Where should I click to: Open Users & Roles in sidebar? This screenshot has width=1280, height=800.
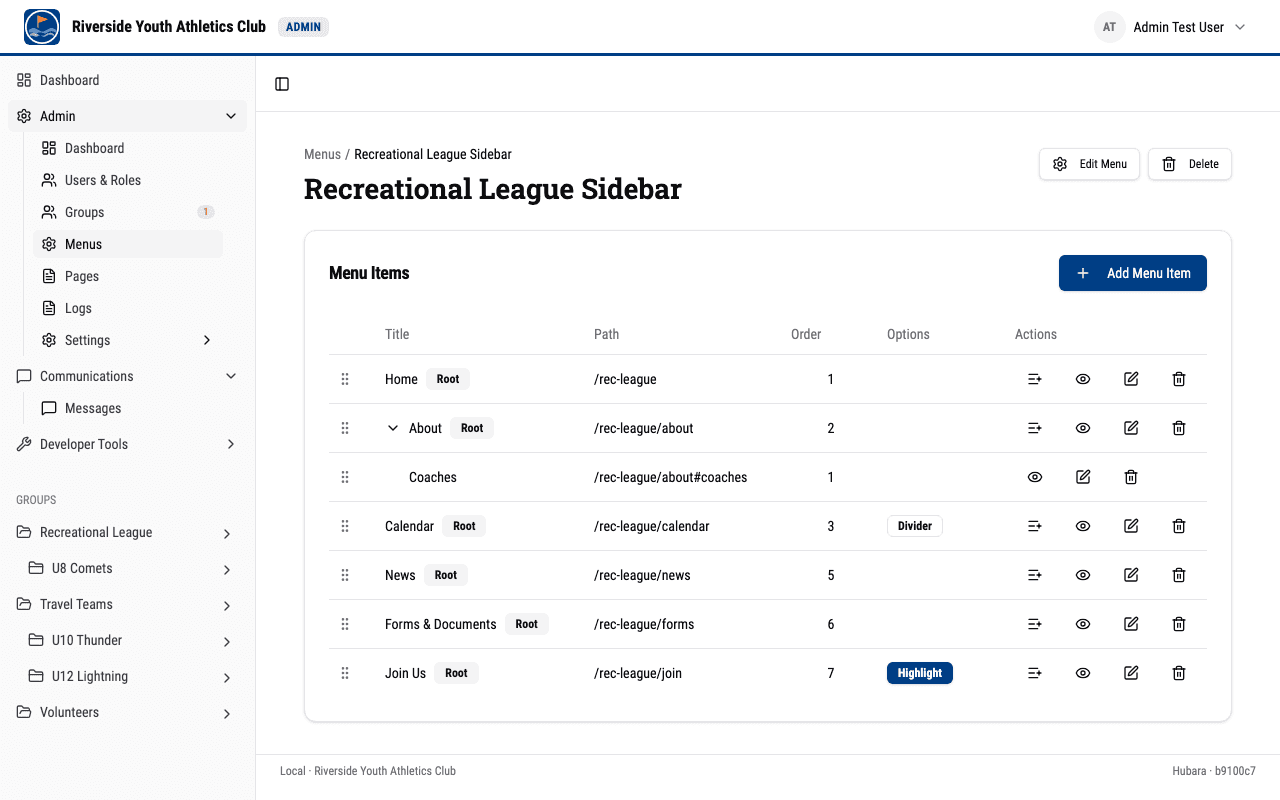point(128,180)
